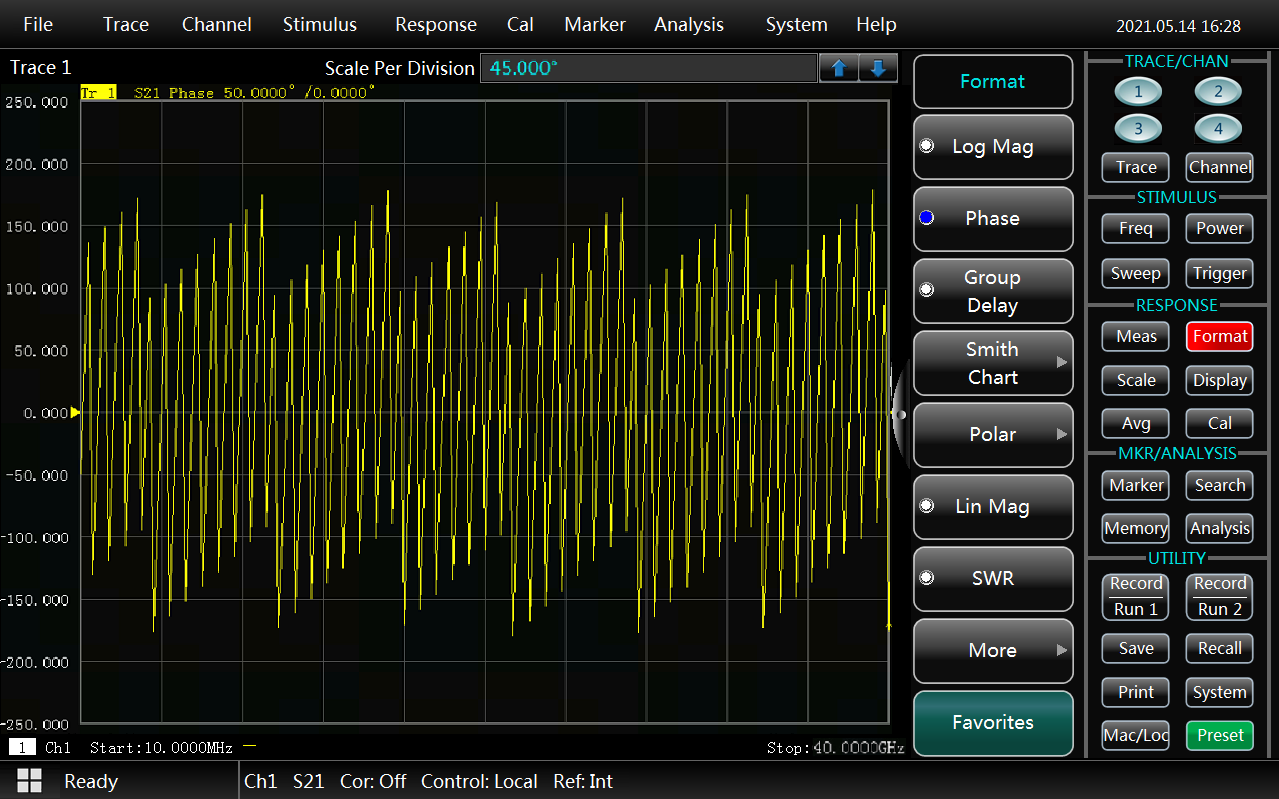Click the red Format button

click(1220, 336)
